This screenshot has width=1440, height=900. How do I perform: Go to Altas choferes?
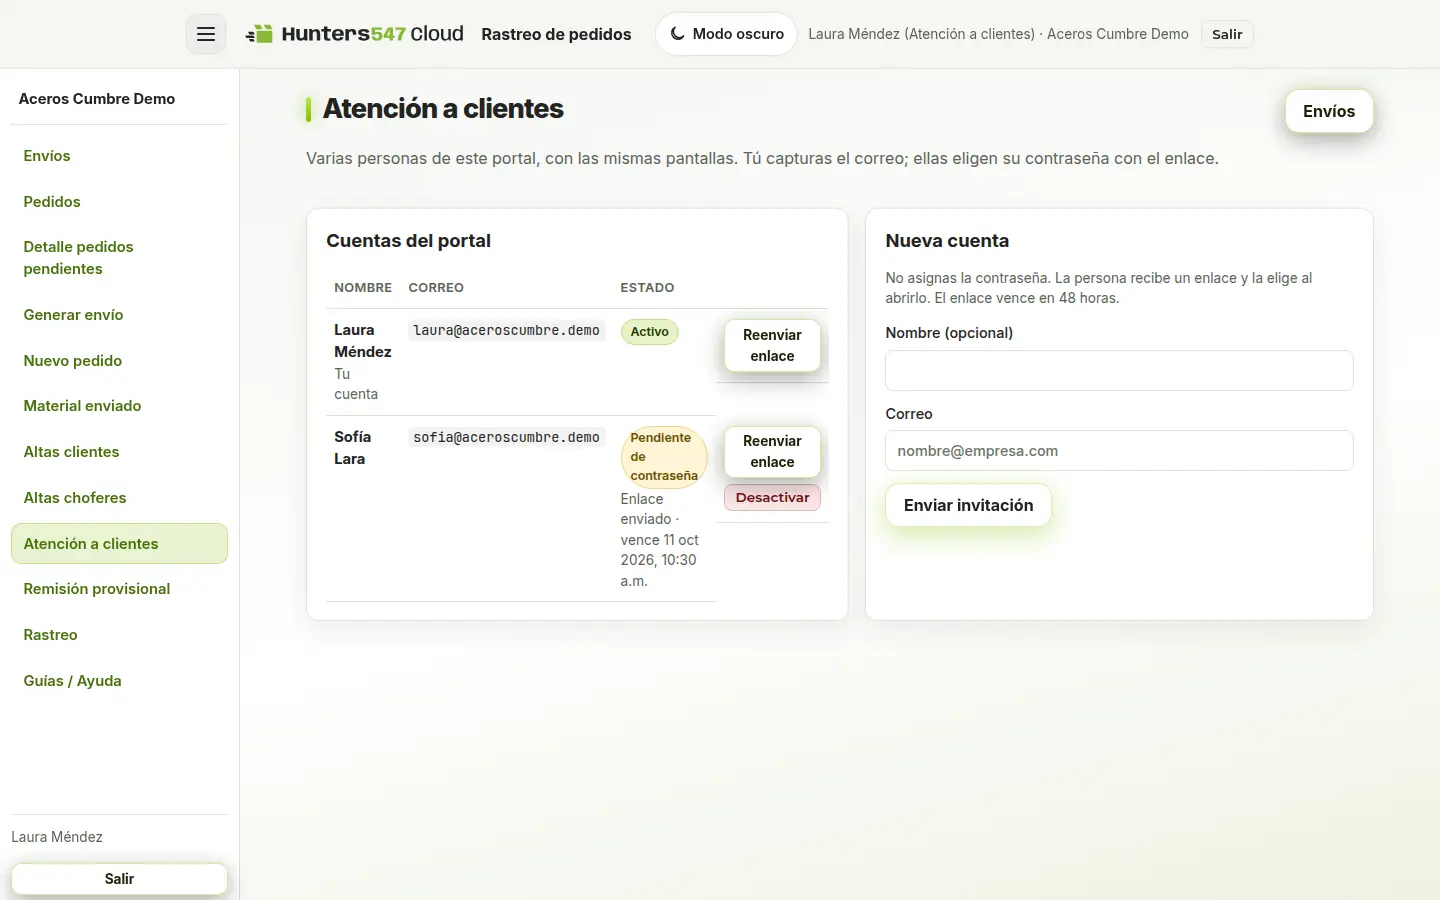(119, 498)
